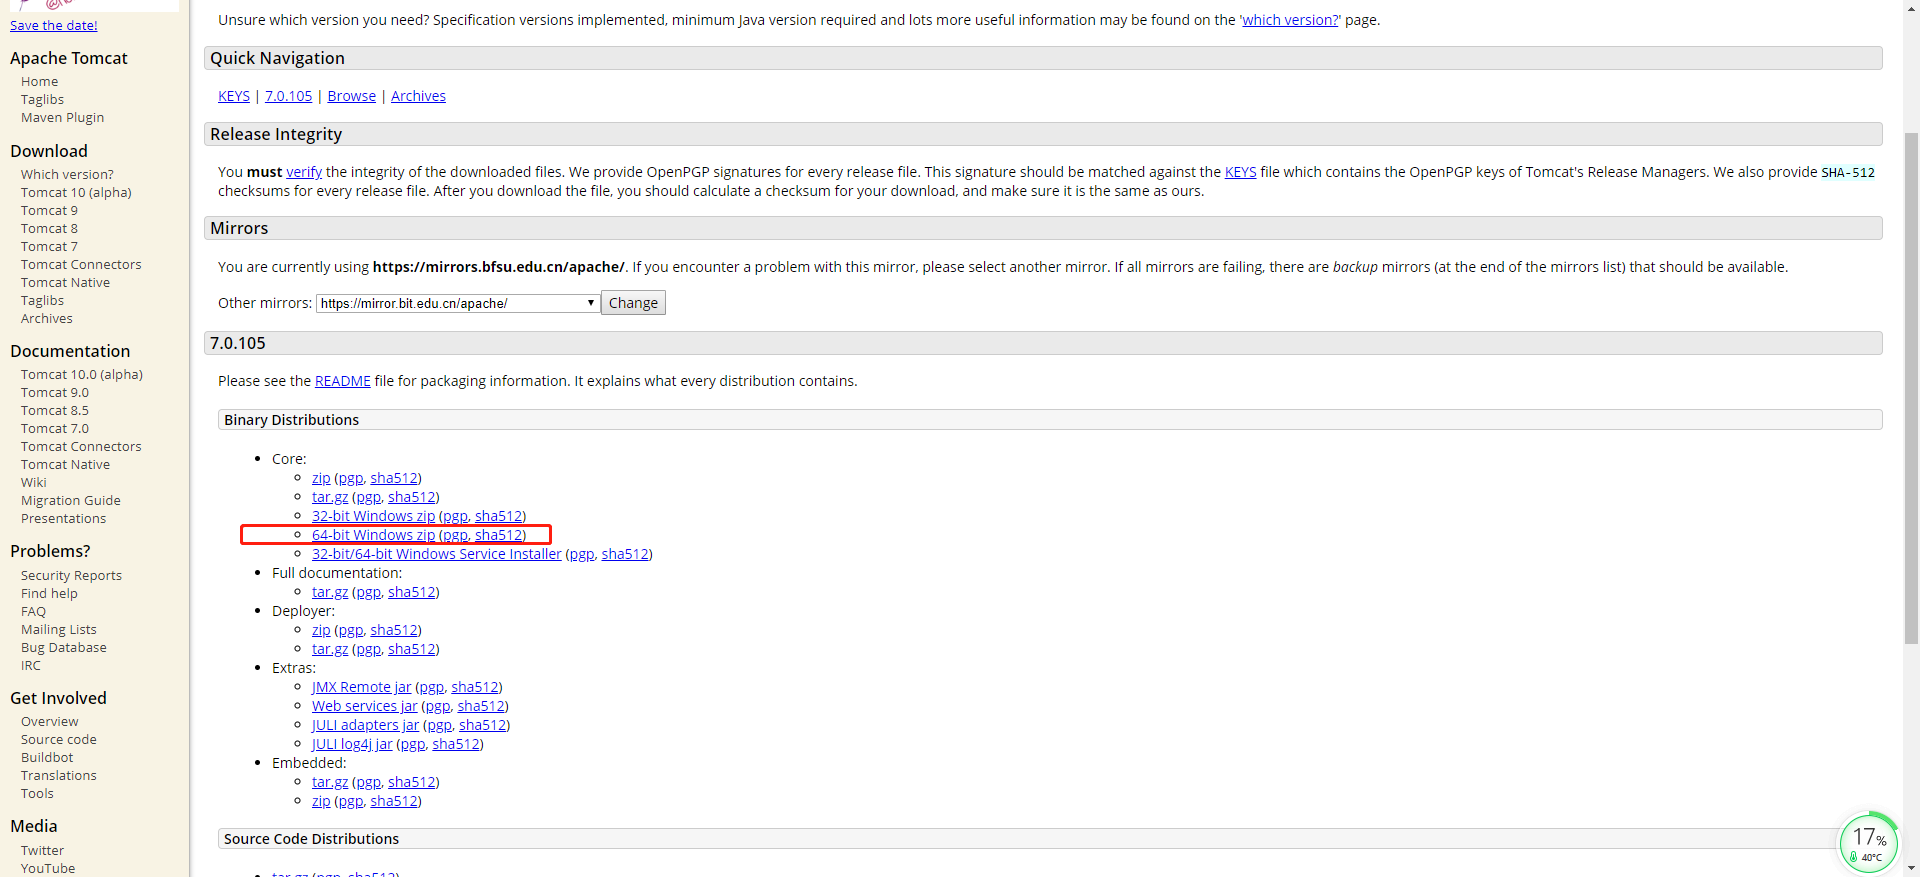Click the 17% performance monitor widget
1920x877 pixels.
pyautogui.click(x=1868, y=843)
